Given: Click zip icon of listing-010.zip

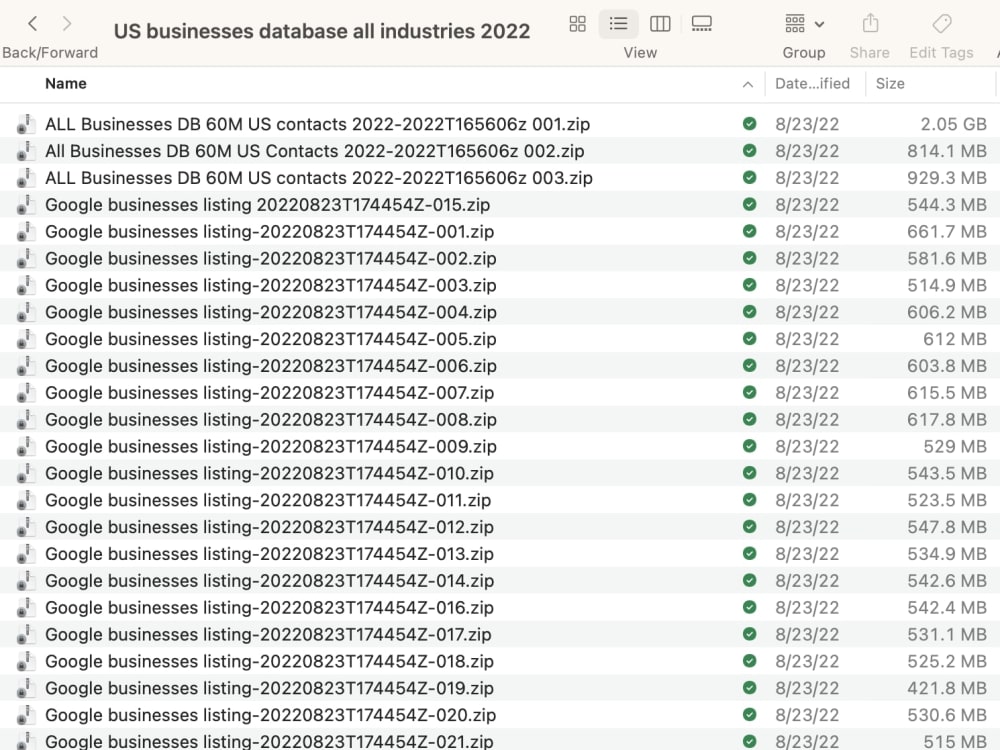Looking at the screenshot, I should [x=25, y=473].
